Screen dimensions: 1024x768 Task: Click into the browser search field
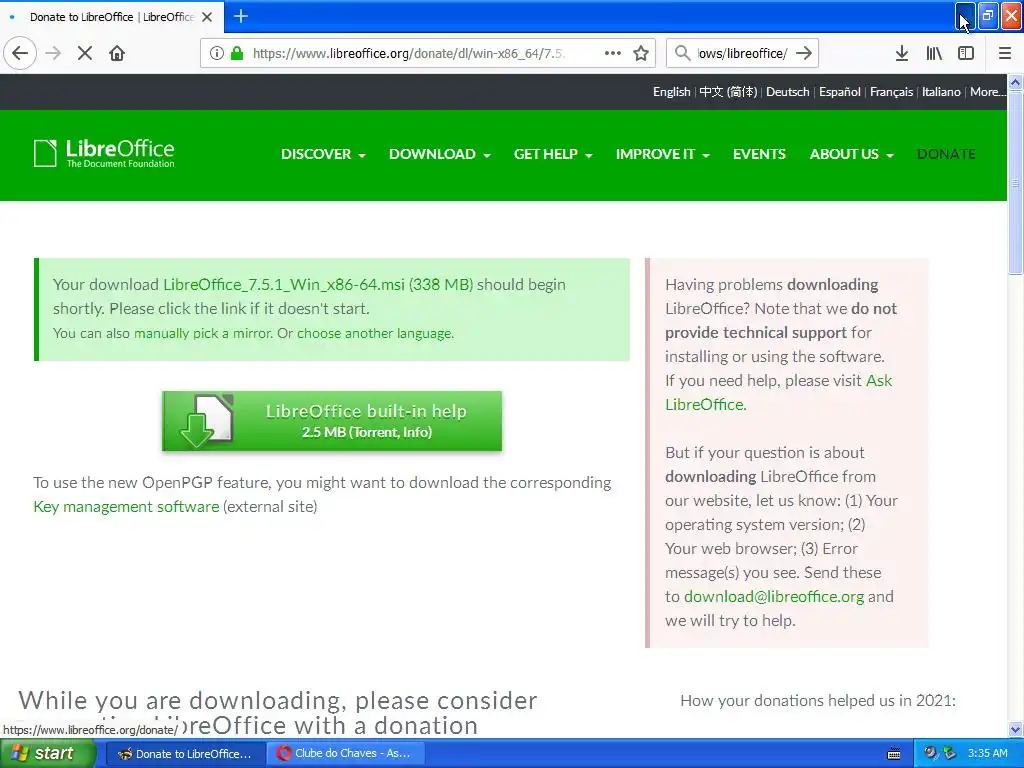click(743, 53)
